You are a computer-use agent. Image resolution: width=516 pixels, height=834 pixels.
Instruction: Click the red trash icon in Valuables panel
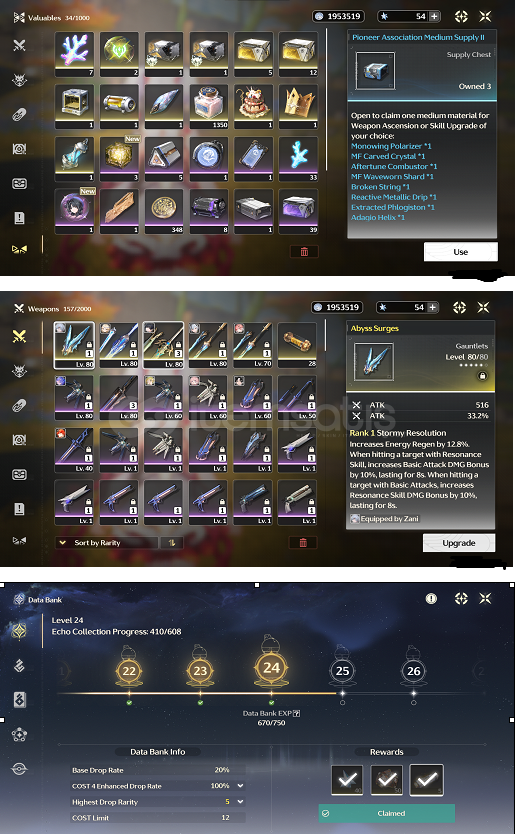click(x=304, y=252)
